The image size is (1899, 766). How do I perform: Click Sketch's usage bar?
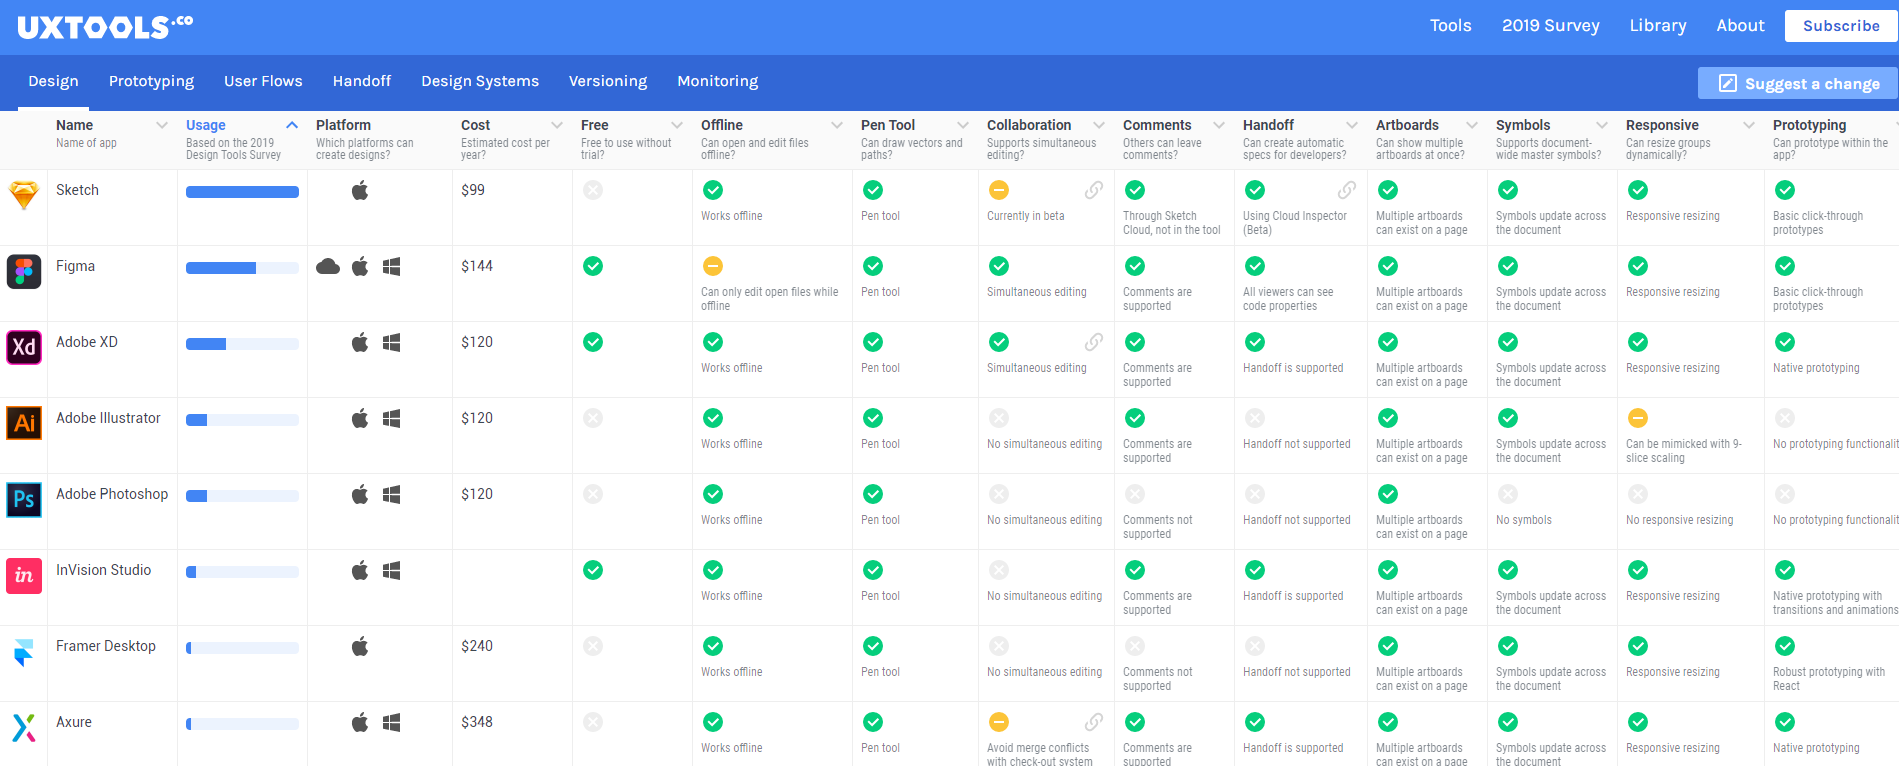pyautogui.click(x=242, y=192)
